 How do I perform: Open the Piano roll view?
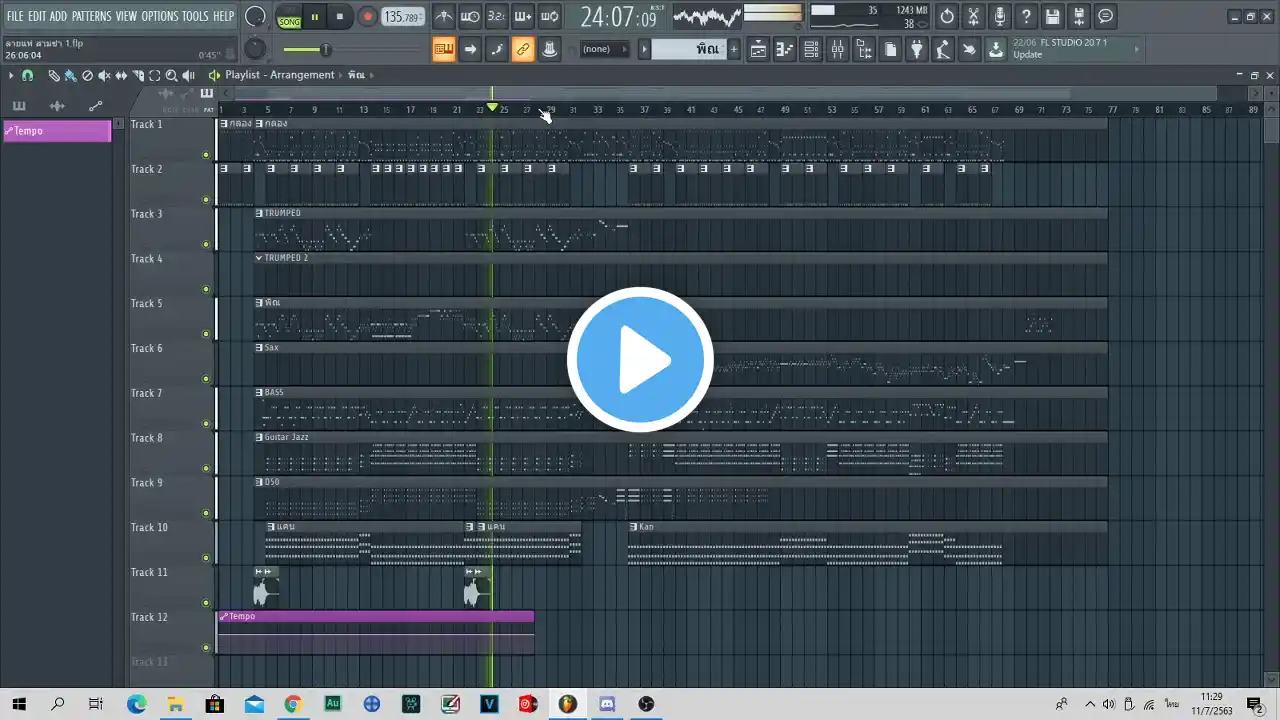pyautogui.click(x=785, y=49)
